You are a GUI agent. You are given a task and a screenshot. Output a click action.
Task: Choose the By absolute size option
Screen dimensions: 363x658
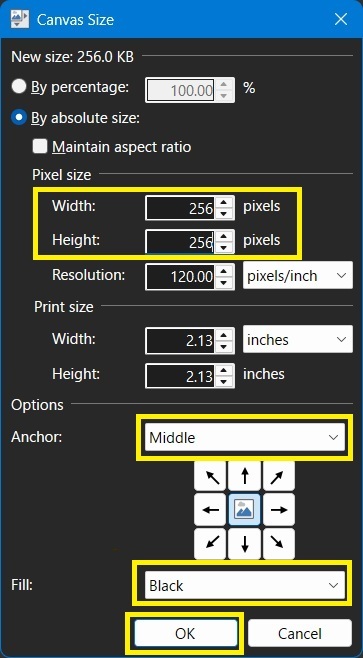point(19,118)
